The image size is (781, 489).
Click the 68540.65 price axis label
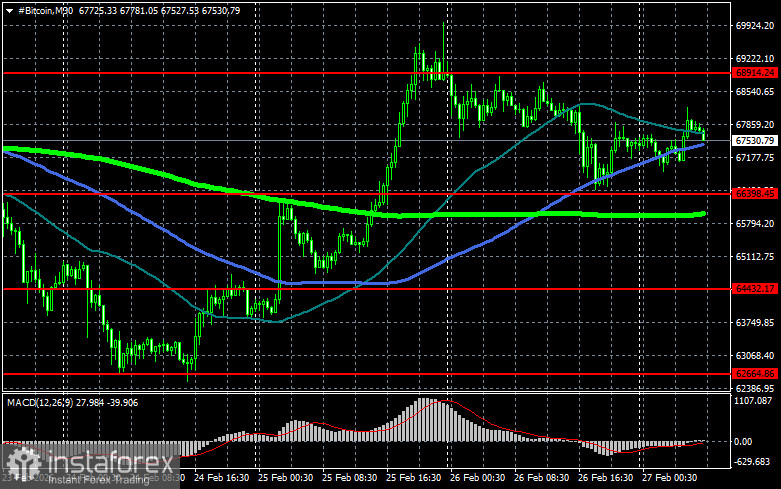pyautogui.click(x=755, y=92)
